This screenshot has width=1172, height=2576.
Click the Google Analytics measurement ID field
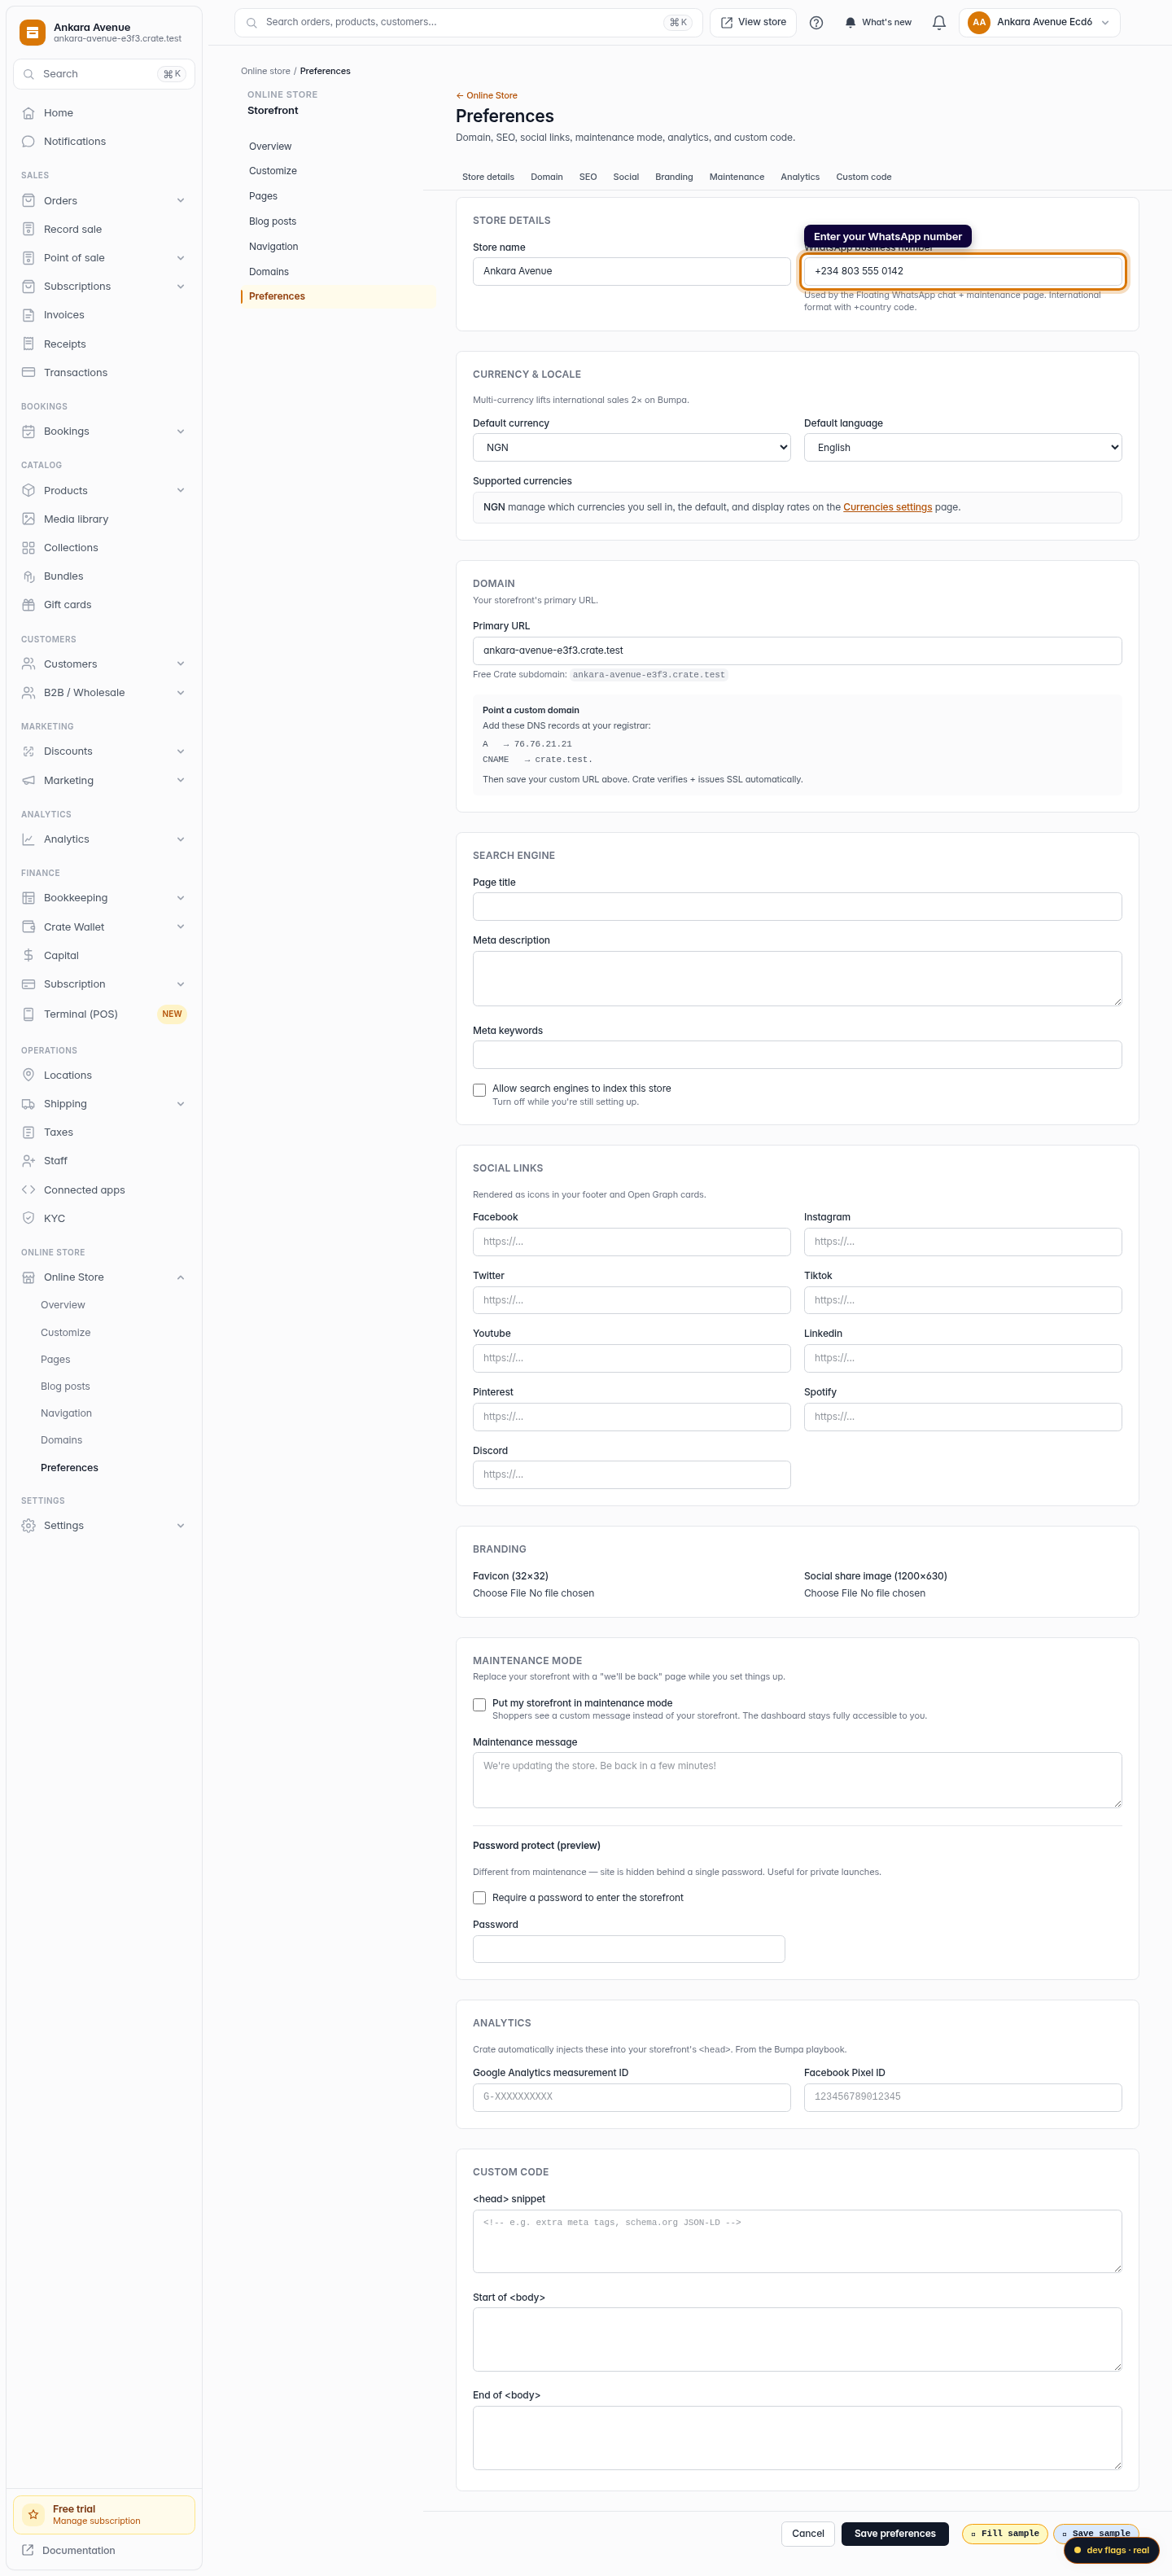[632, 2097]
